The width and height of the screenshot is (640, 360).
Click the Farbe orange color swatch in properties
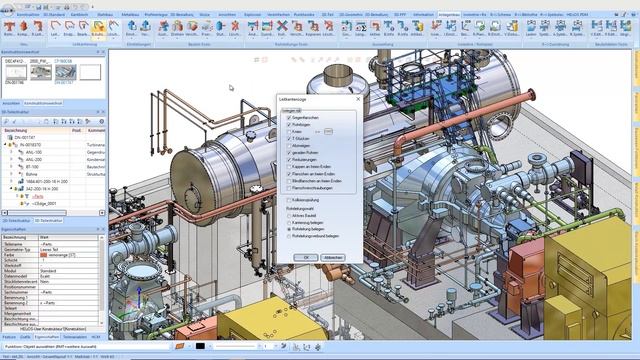43,255
